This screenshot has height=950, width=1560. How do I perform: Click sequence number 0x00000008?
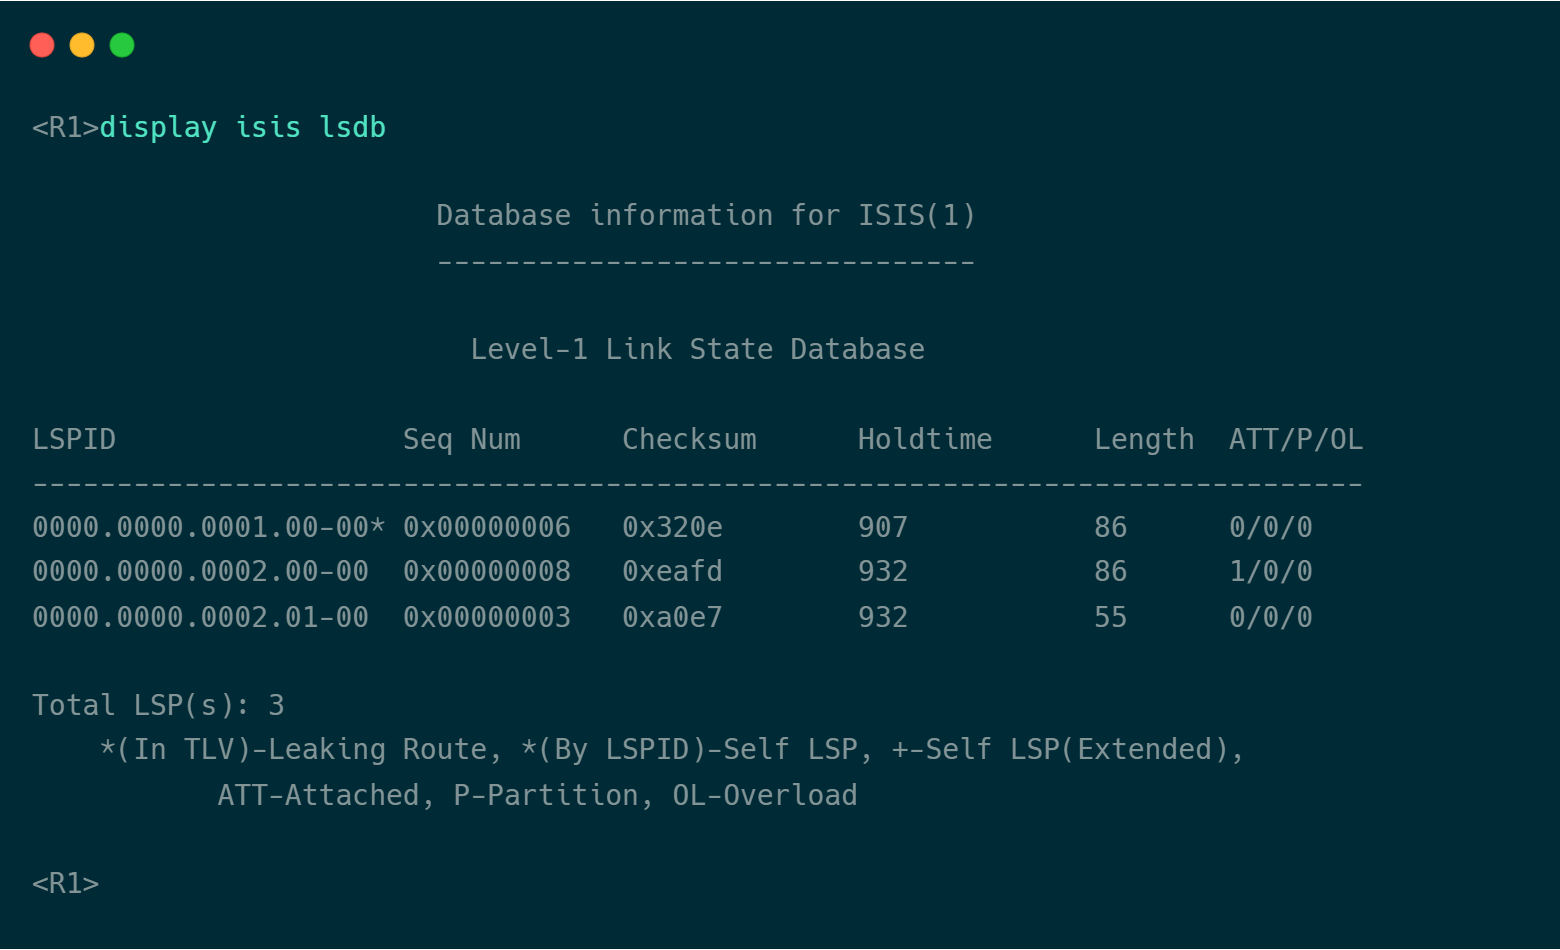pos(486,572)
